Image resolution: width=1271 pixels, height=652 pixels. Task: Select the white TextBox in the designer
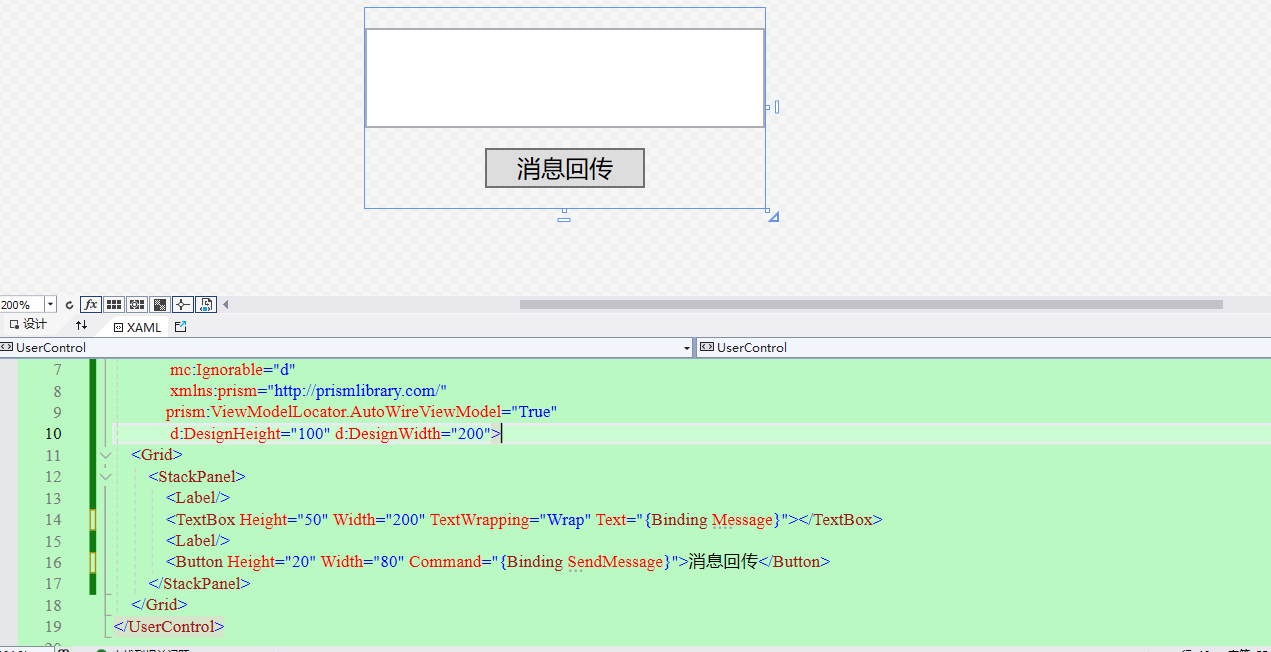[x=565, y=78]
